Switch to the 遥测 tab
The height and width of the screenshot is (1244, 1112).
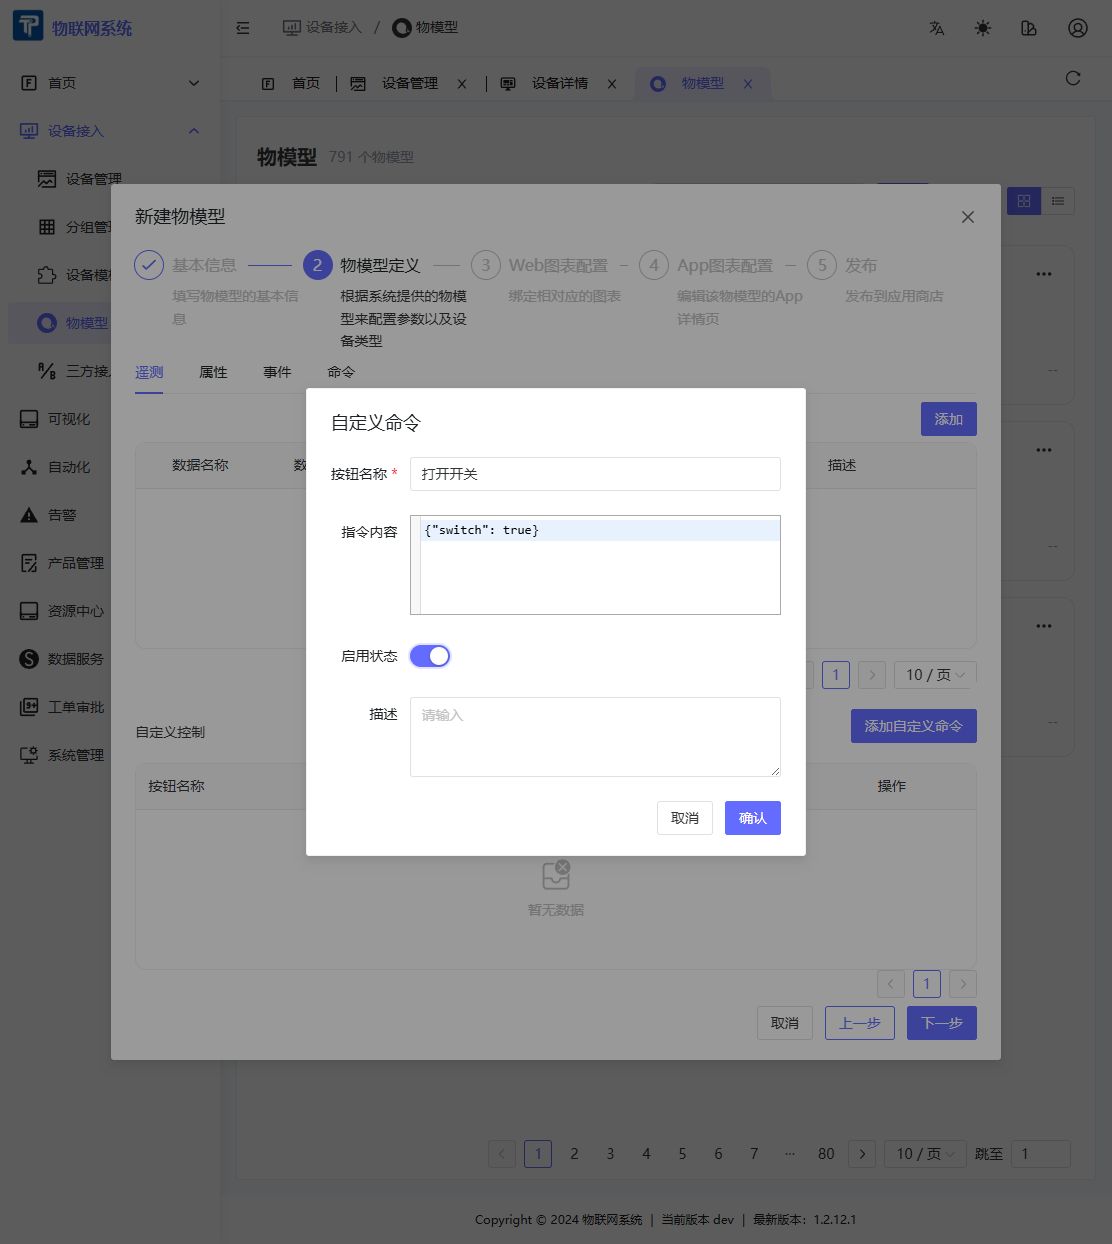tap(149, 372)
